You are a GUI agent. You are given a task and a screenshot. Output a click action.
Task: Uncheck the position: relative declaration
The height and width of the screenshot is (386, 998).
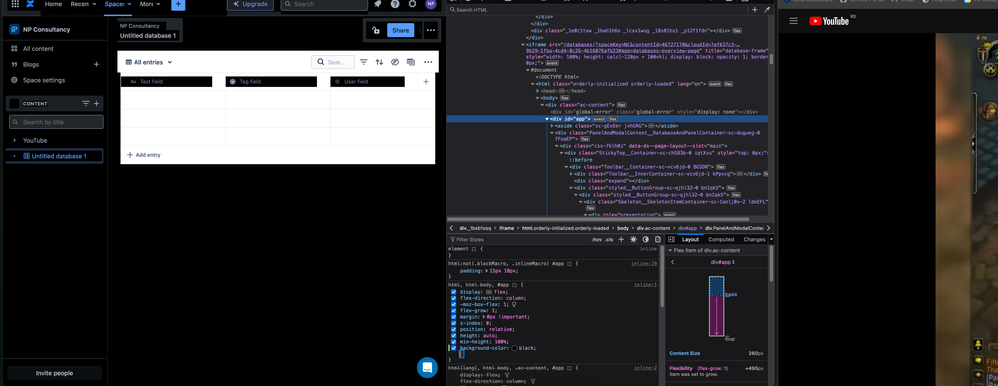(x=454, y=329)
